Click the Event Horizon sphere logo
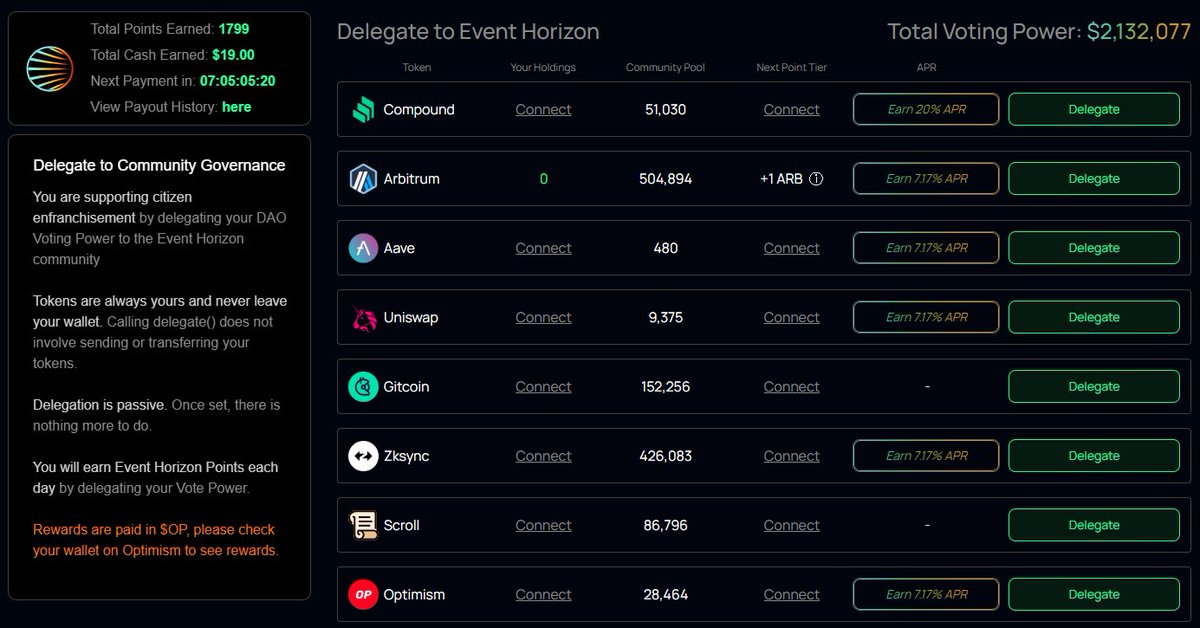This screenshot has width=1200, height=628. pyautogui.click(x=50, y=68)
